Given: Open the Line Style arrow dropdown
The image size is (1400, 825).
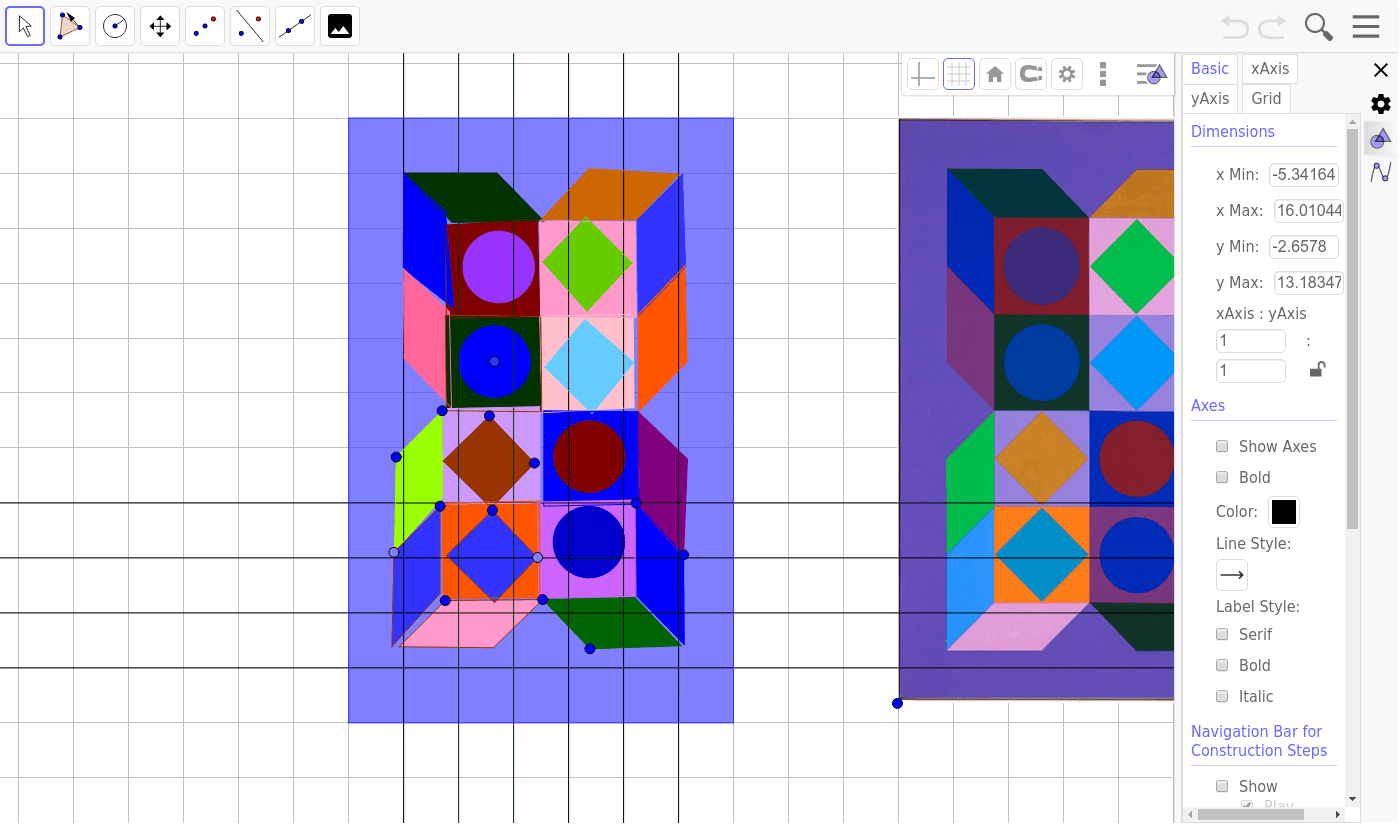Looking at the screenshot, I should point(1232,575).
